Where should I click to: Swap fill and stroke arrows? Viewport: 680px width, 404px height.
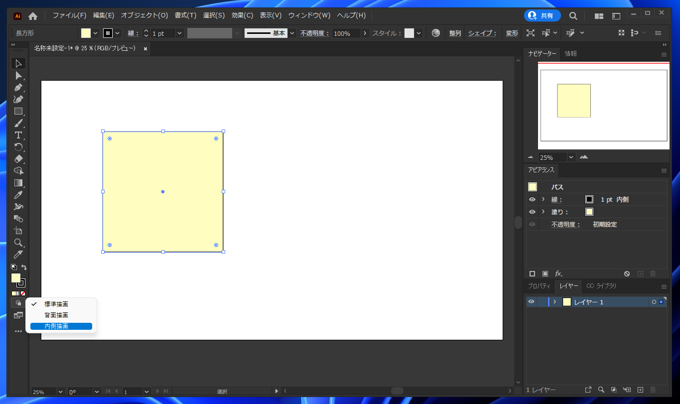pos(24,267)
